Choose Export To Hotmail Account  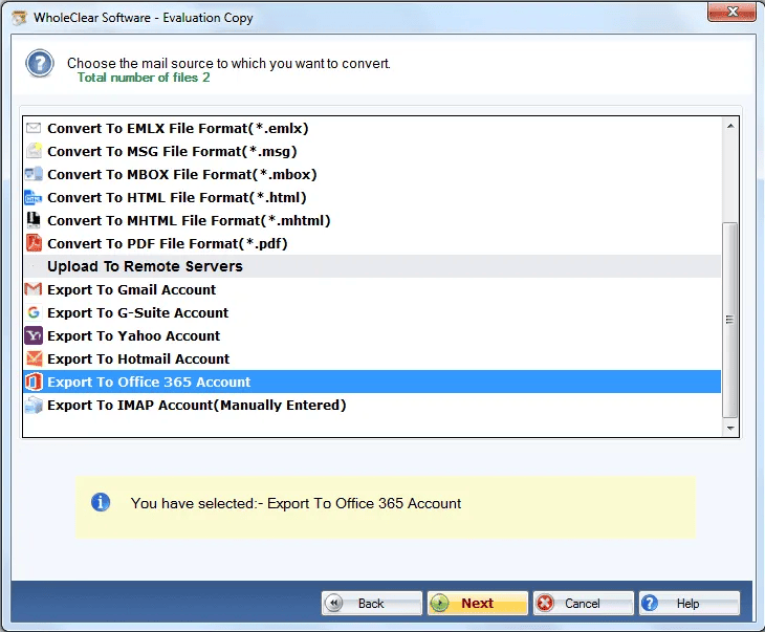pos(372,359)
